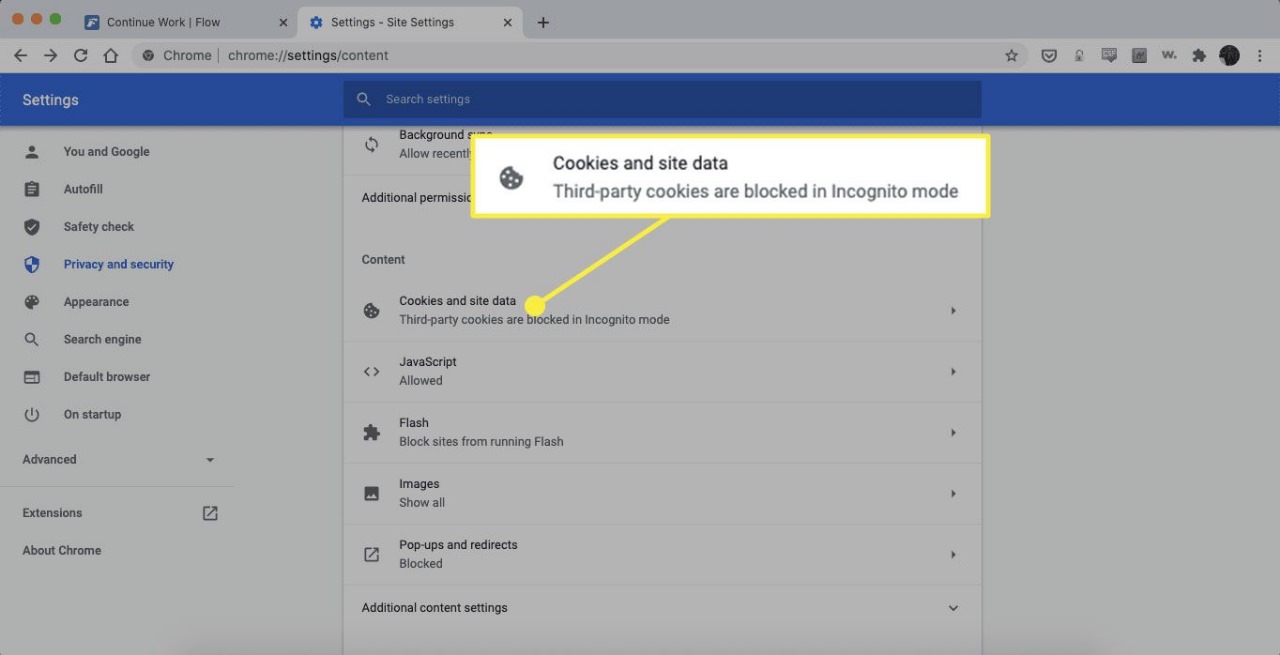1280x655 pixels.
Task: Open Default browser settings
Action: point(107,377)
